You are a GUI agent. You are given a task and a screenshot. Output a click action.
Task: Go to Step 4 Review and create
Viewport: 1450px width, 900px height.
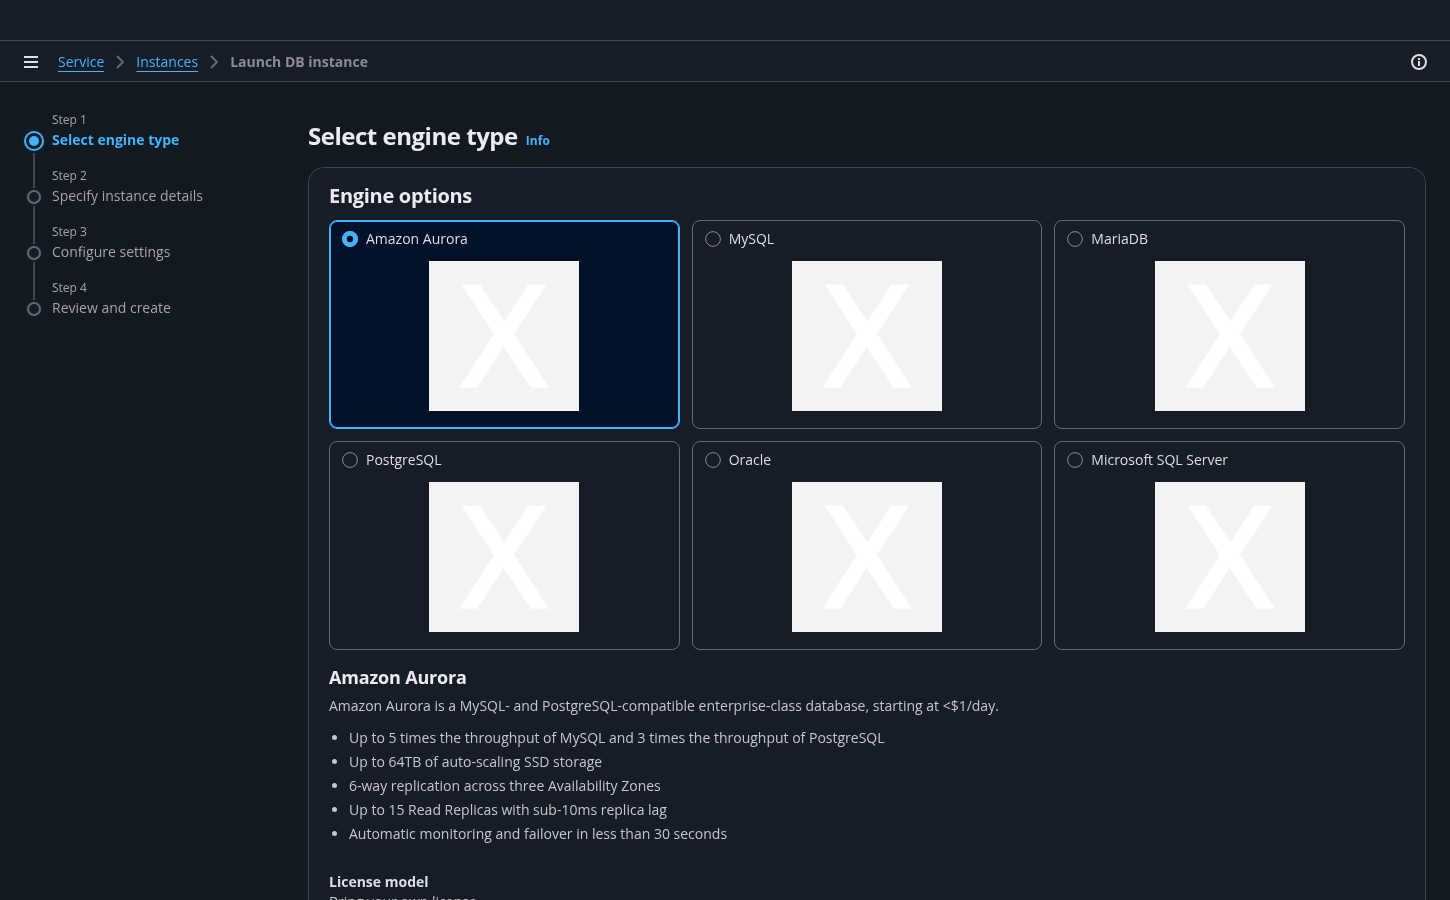(x=111, y=308)
